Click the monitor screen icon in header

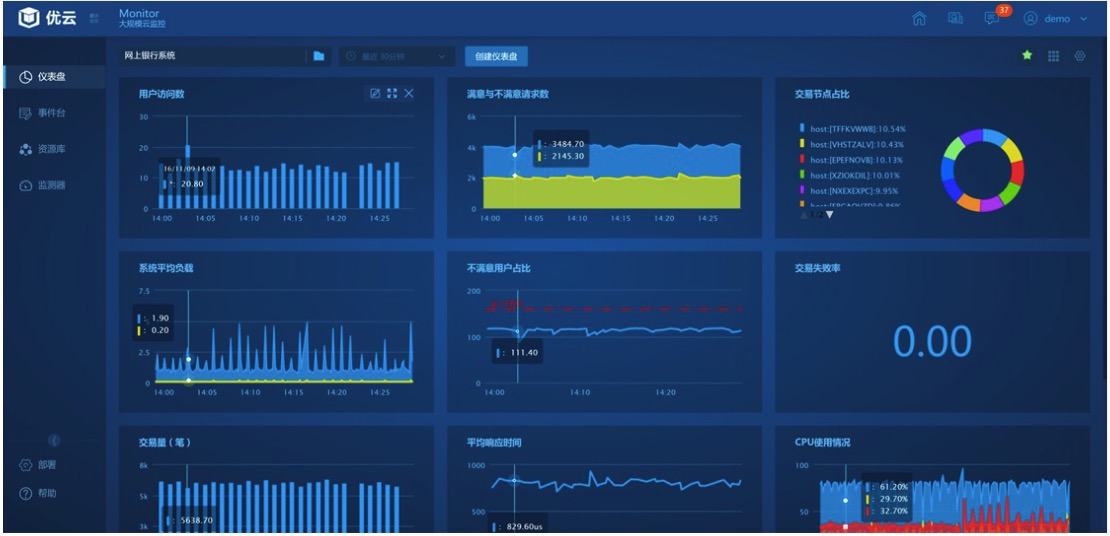tap(955, 19)
